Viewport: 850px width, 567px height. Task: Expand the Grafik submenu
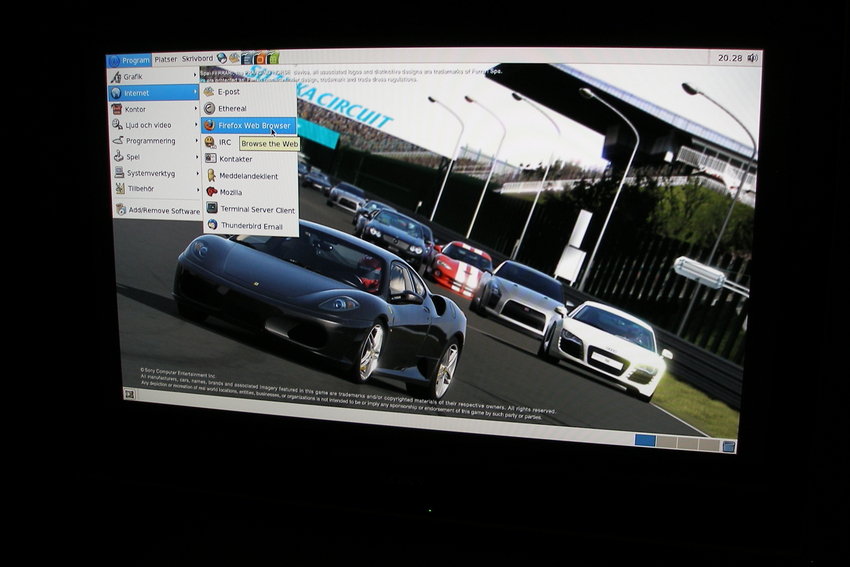click(x=154, y=77)
